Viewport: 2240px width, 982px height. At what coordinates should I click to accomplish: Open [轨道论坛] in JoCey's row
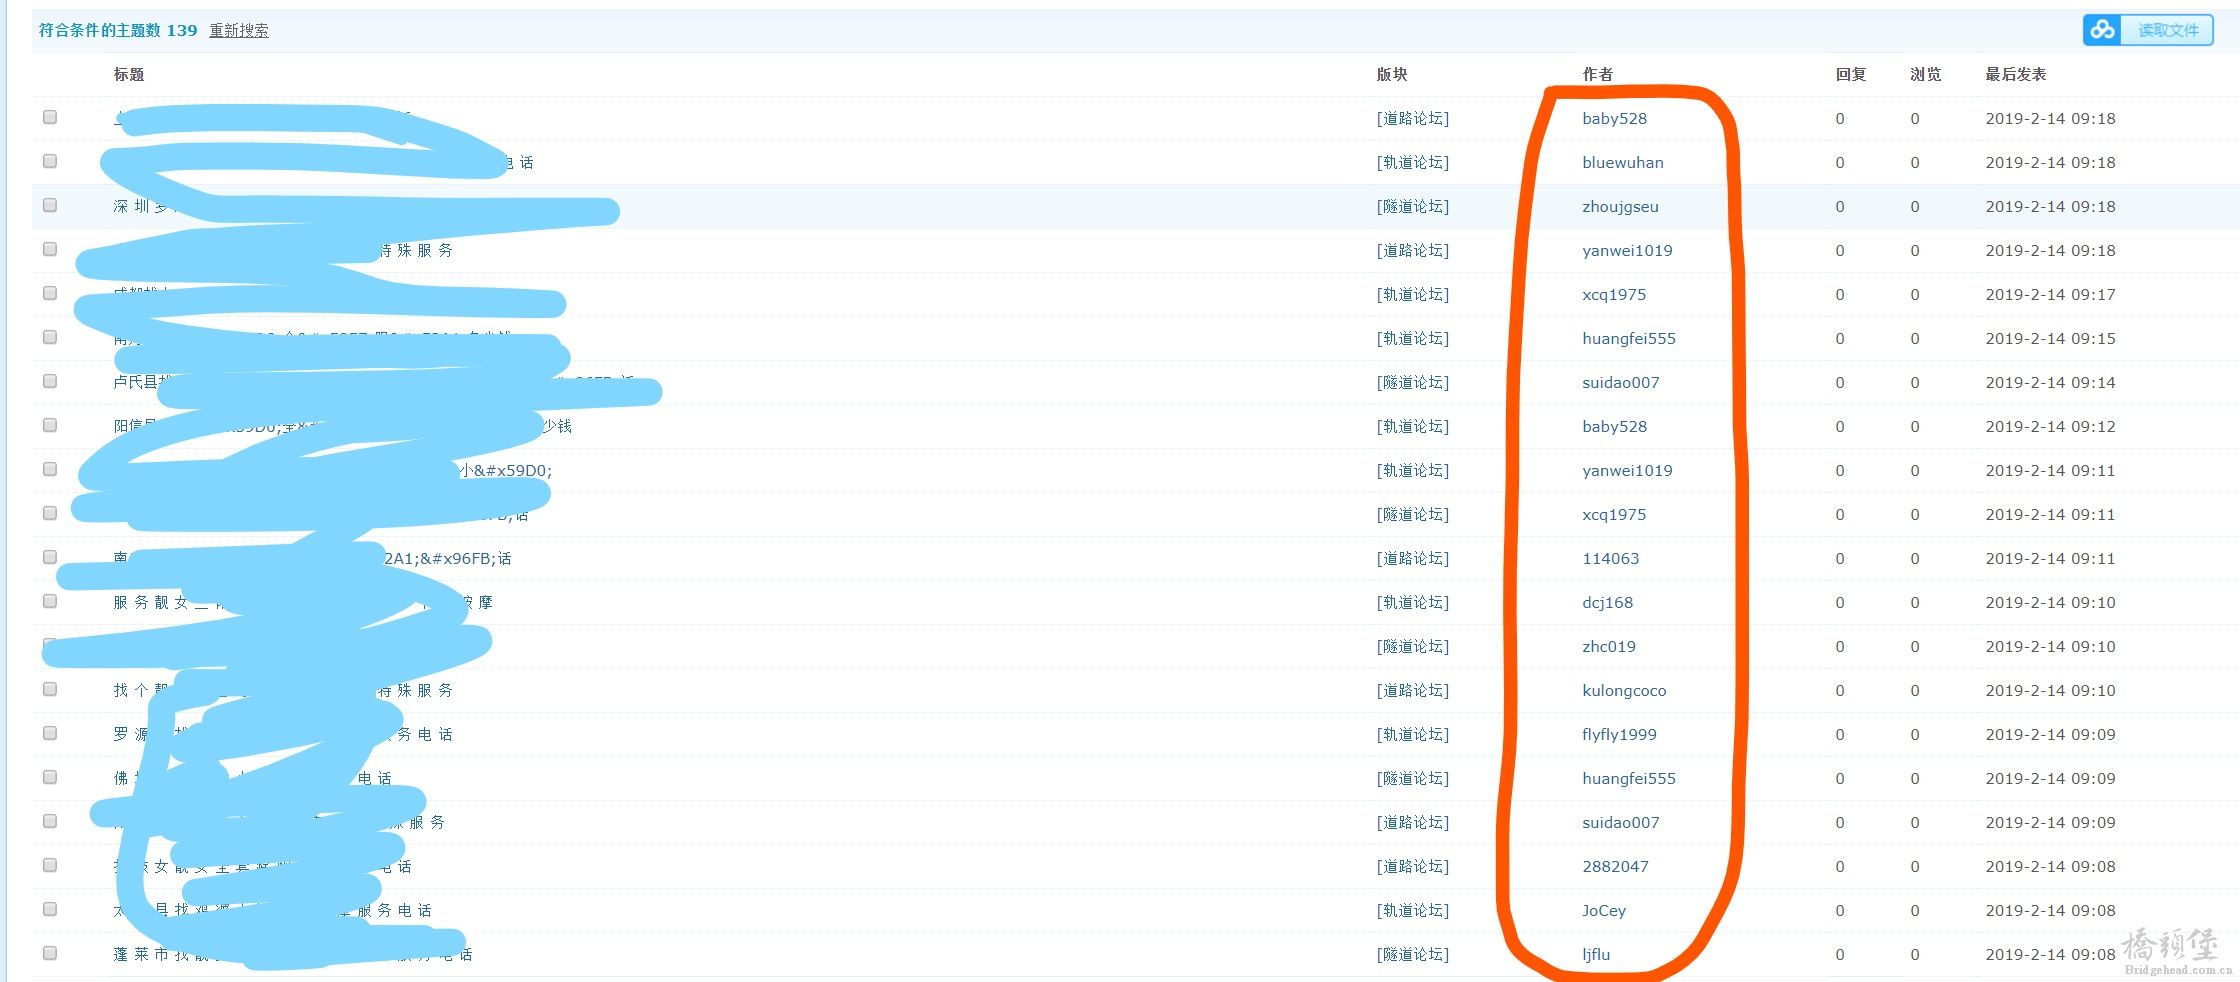point(1412,910)
